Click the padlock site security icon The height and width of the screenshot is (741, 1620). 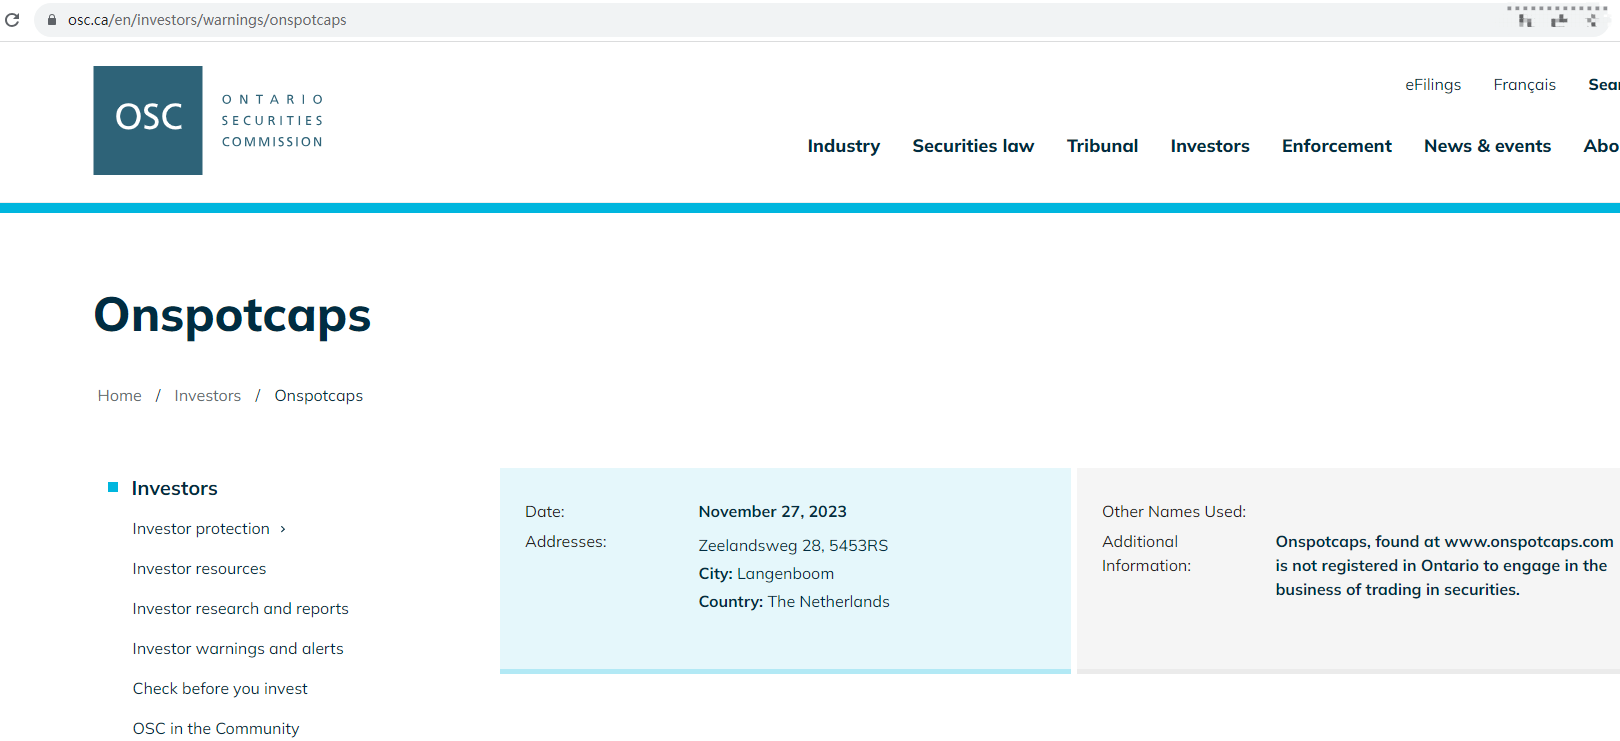point(52,20)
